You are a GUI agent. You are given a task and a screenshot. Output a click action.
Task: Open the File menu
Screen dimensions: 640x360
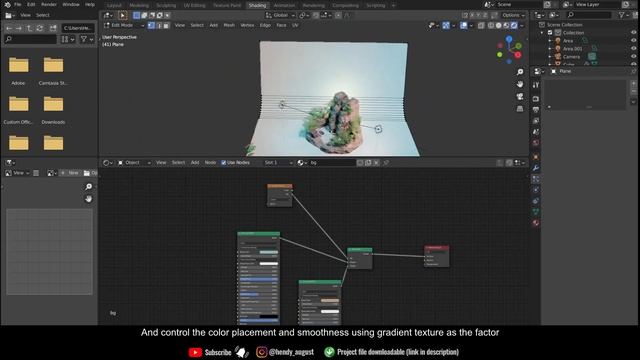18,4
